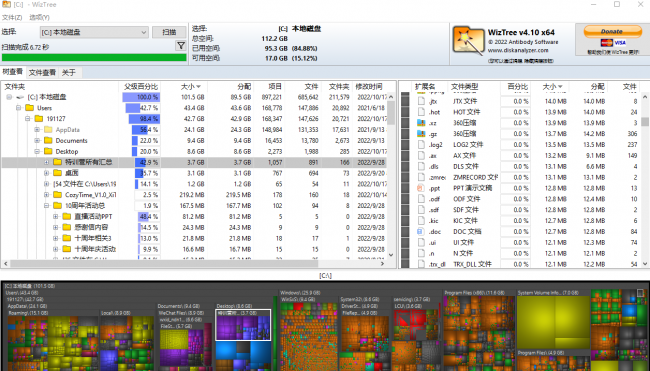Click the .doc document file icon
The height and width of the screenshot is (371, 650).
[x=421, y=231]
